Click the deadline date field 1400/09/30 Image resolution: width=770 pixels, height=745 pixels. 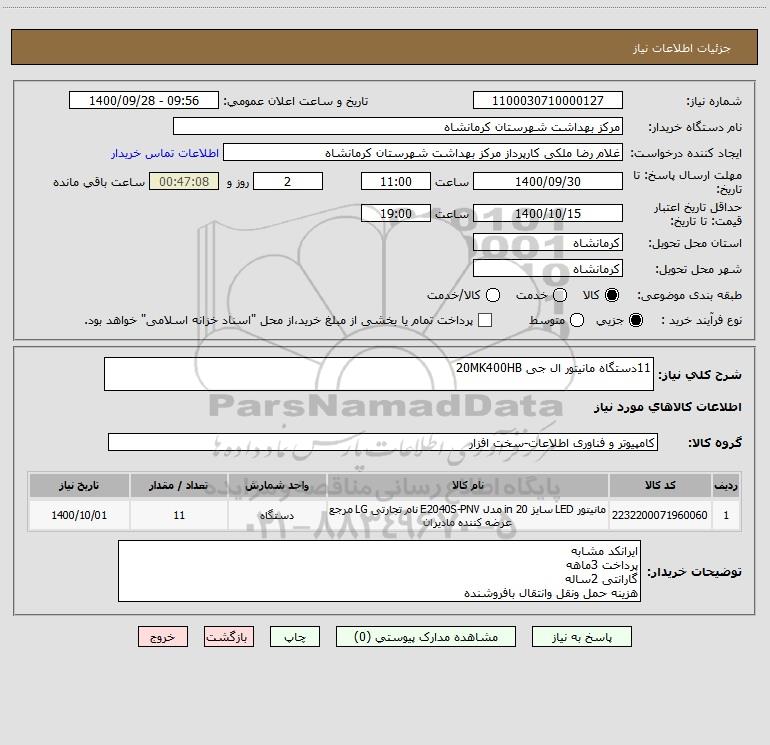(548, 181)
